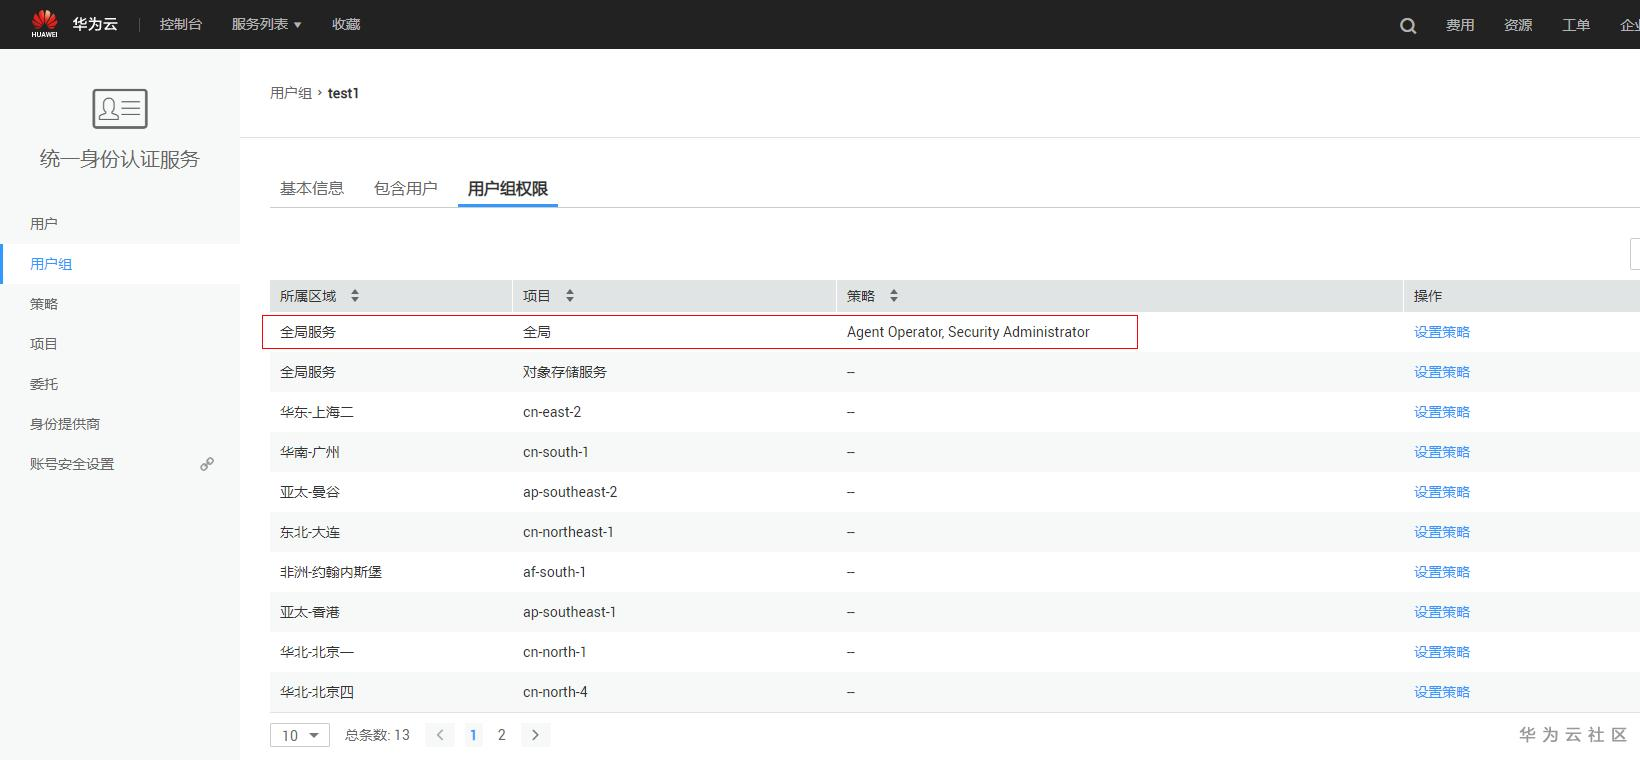This screenshot has height=760, width=1640.
Task: Sort by 策略 column arrows
Action: pyautogui.click(x=894, y=296)
